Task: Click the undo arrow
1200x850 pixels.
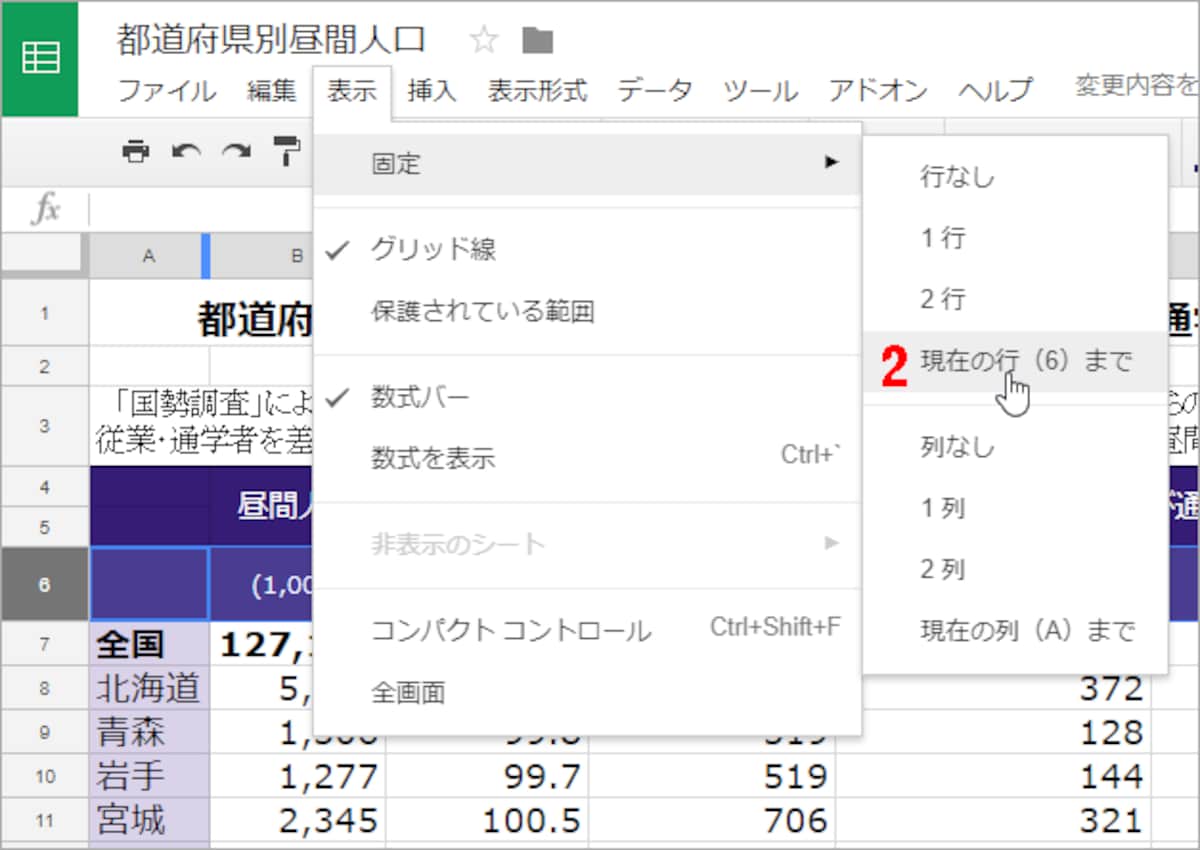Action: 185,151
